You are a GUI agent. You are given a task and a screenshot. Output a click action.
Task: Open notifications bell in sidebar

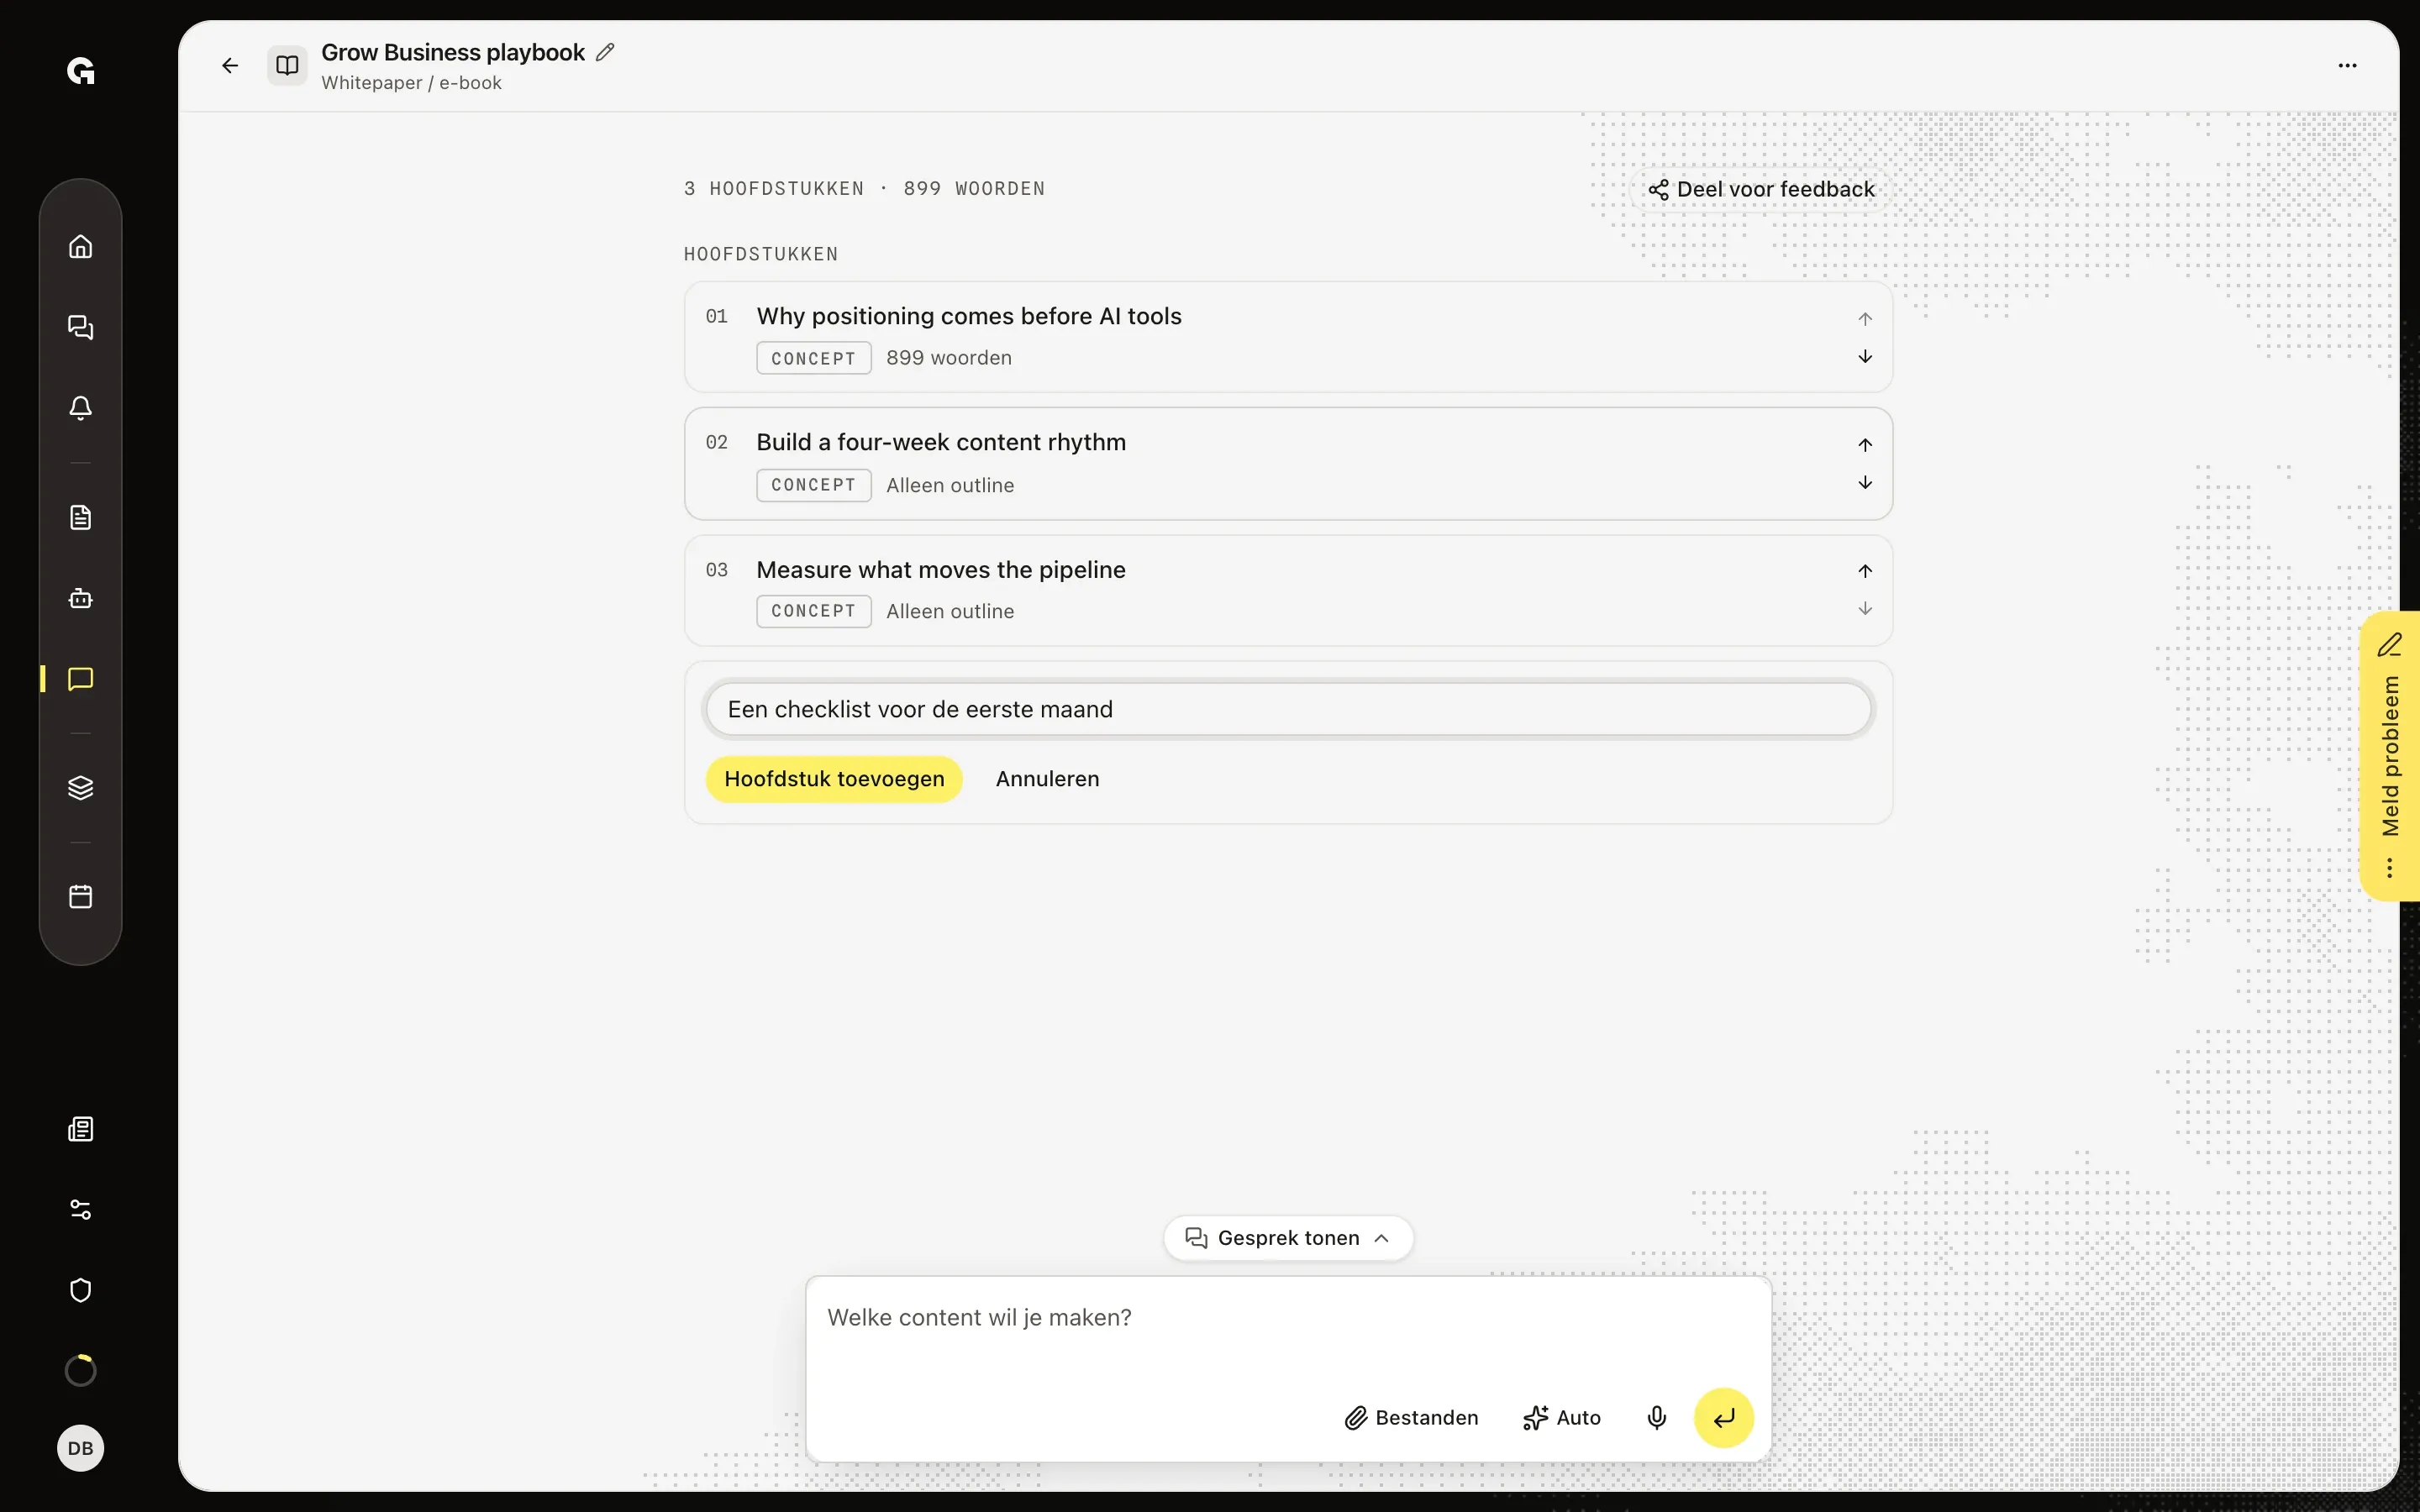81,408
